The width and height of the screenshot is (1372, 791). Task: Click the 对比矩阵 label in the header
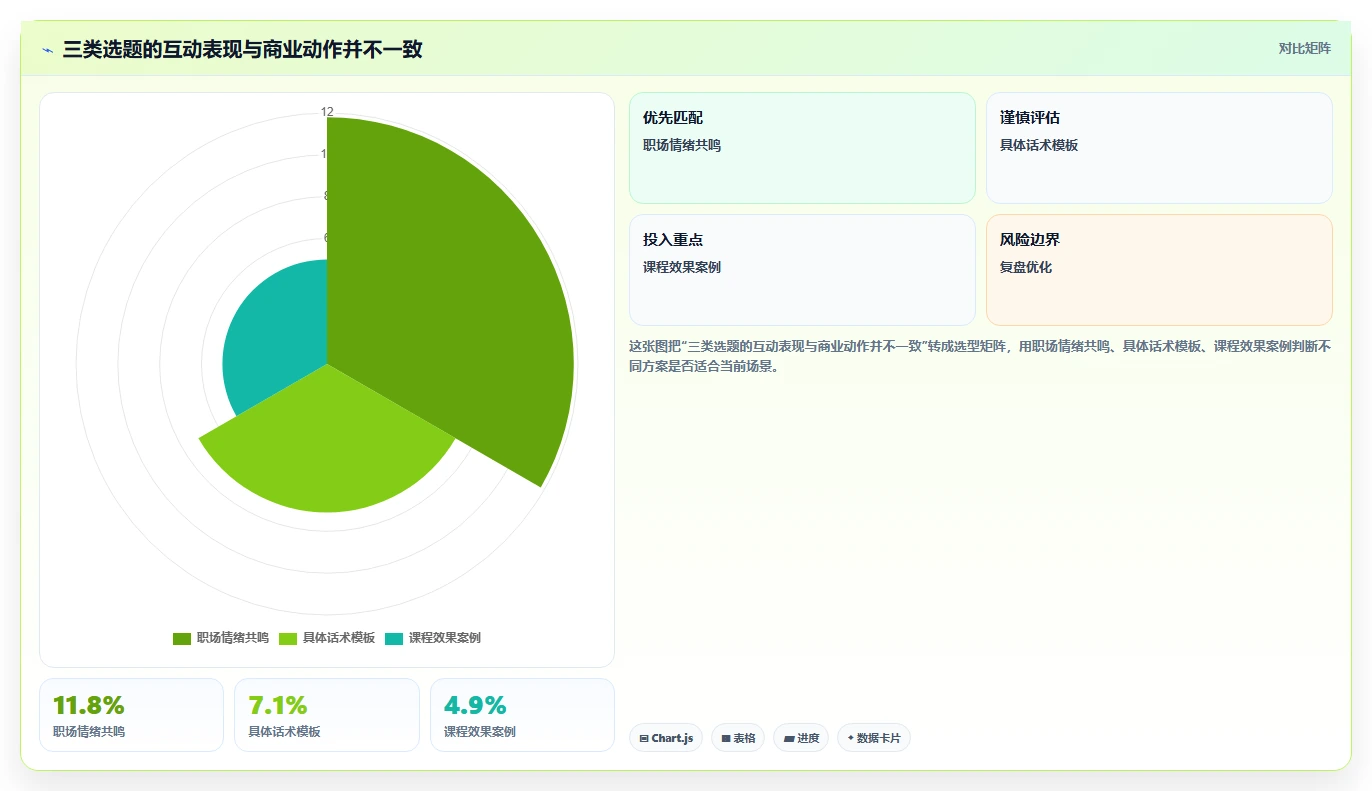[1304, 48]
